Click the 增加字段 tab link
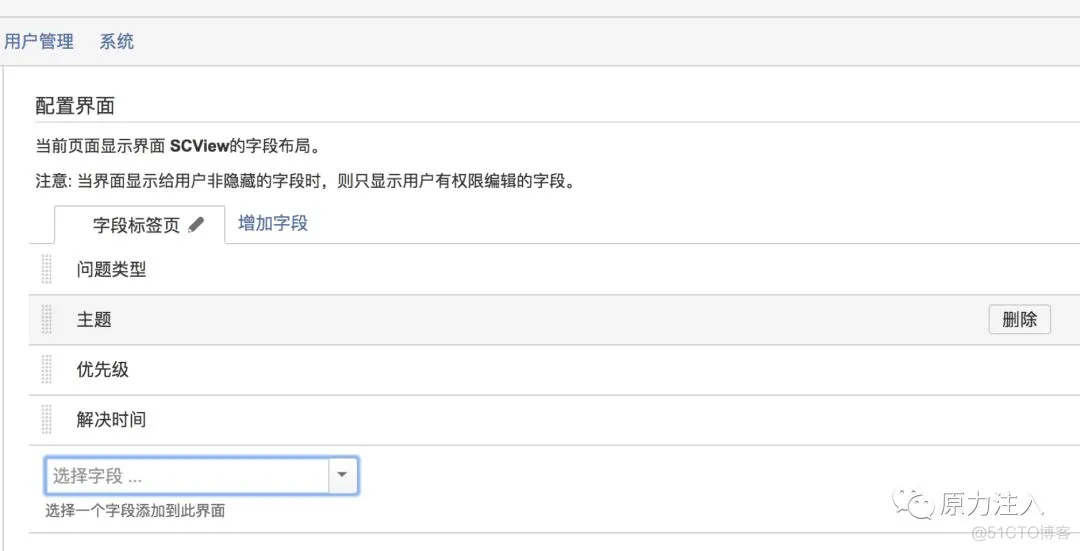Image resolution: width=1080 pixels, height=551 pixels. coord(273,223)
